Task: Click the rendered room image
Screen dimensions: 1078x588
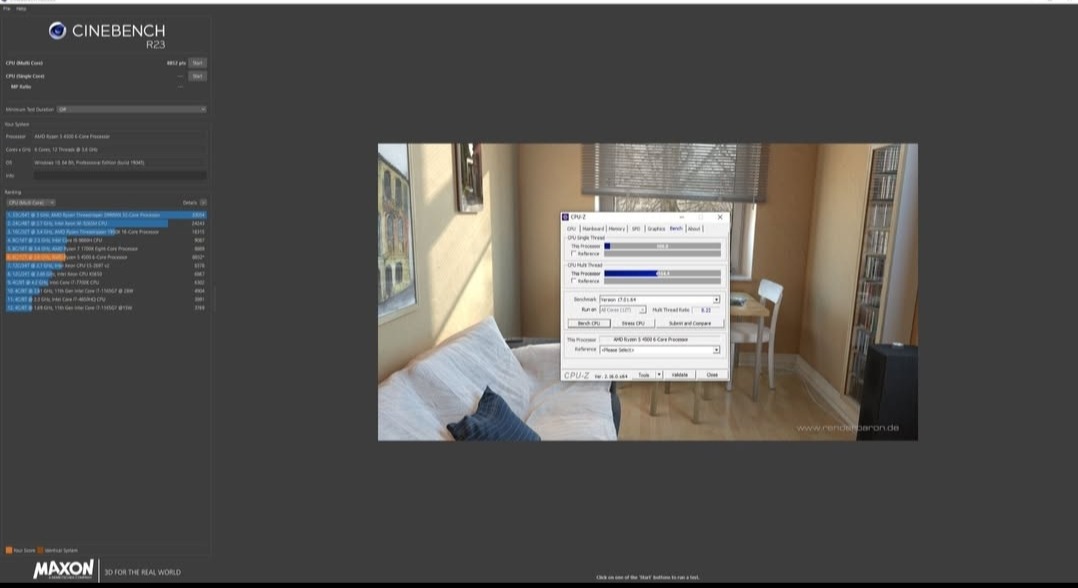Action: click(x=648, y=292)
